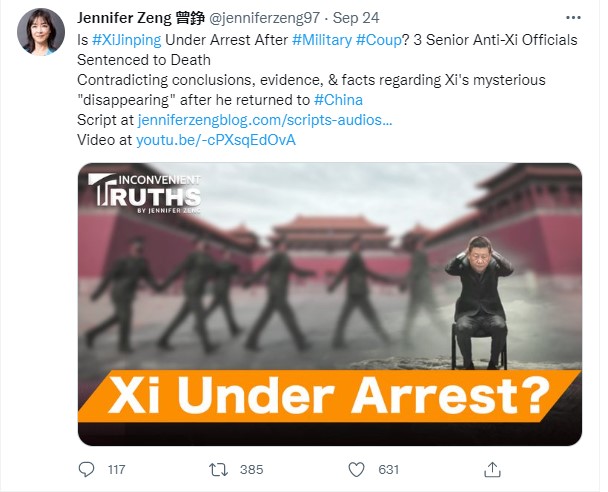The height and width of the screenshot is (492, 608).
Task: Open the Xi Under Arrest video thumbnail
Action: [330, 304]
